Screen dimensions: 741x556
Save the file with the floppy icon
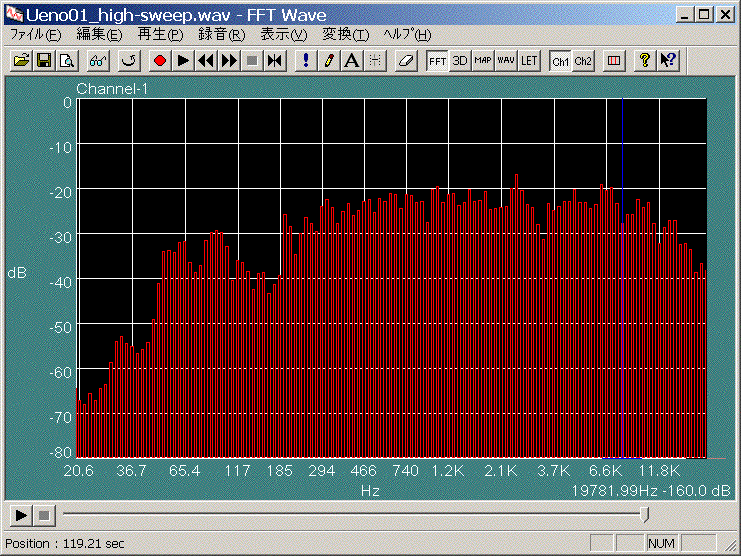tap(44, 61)
